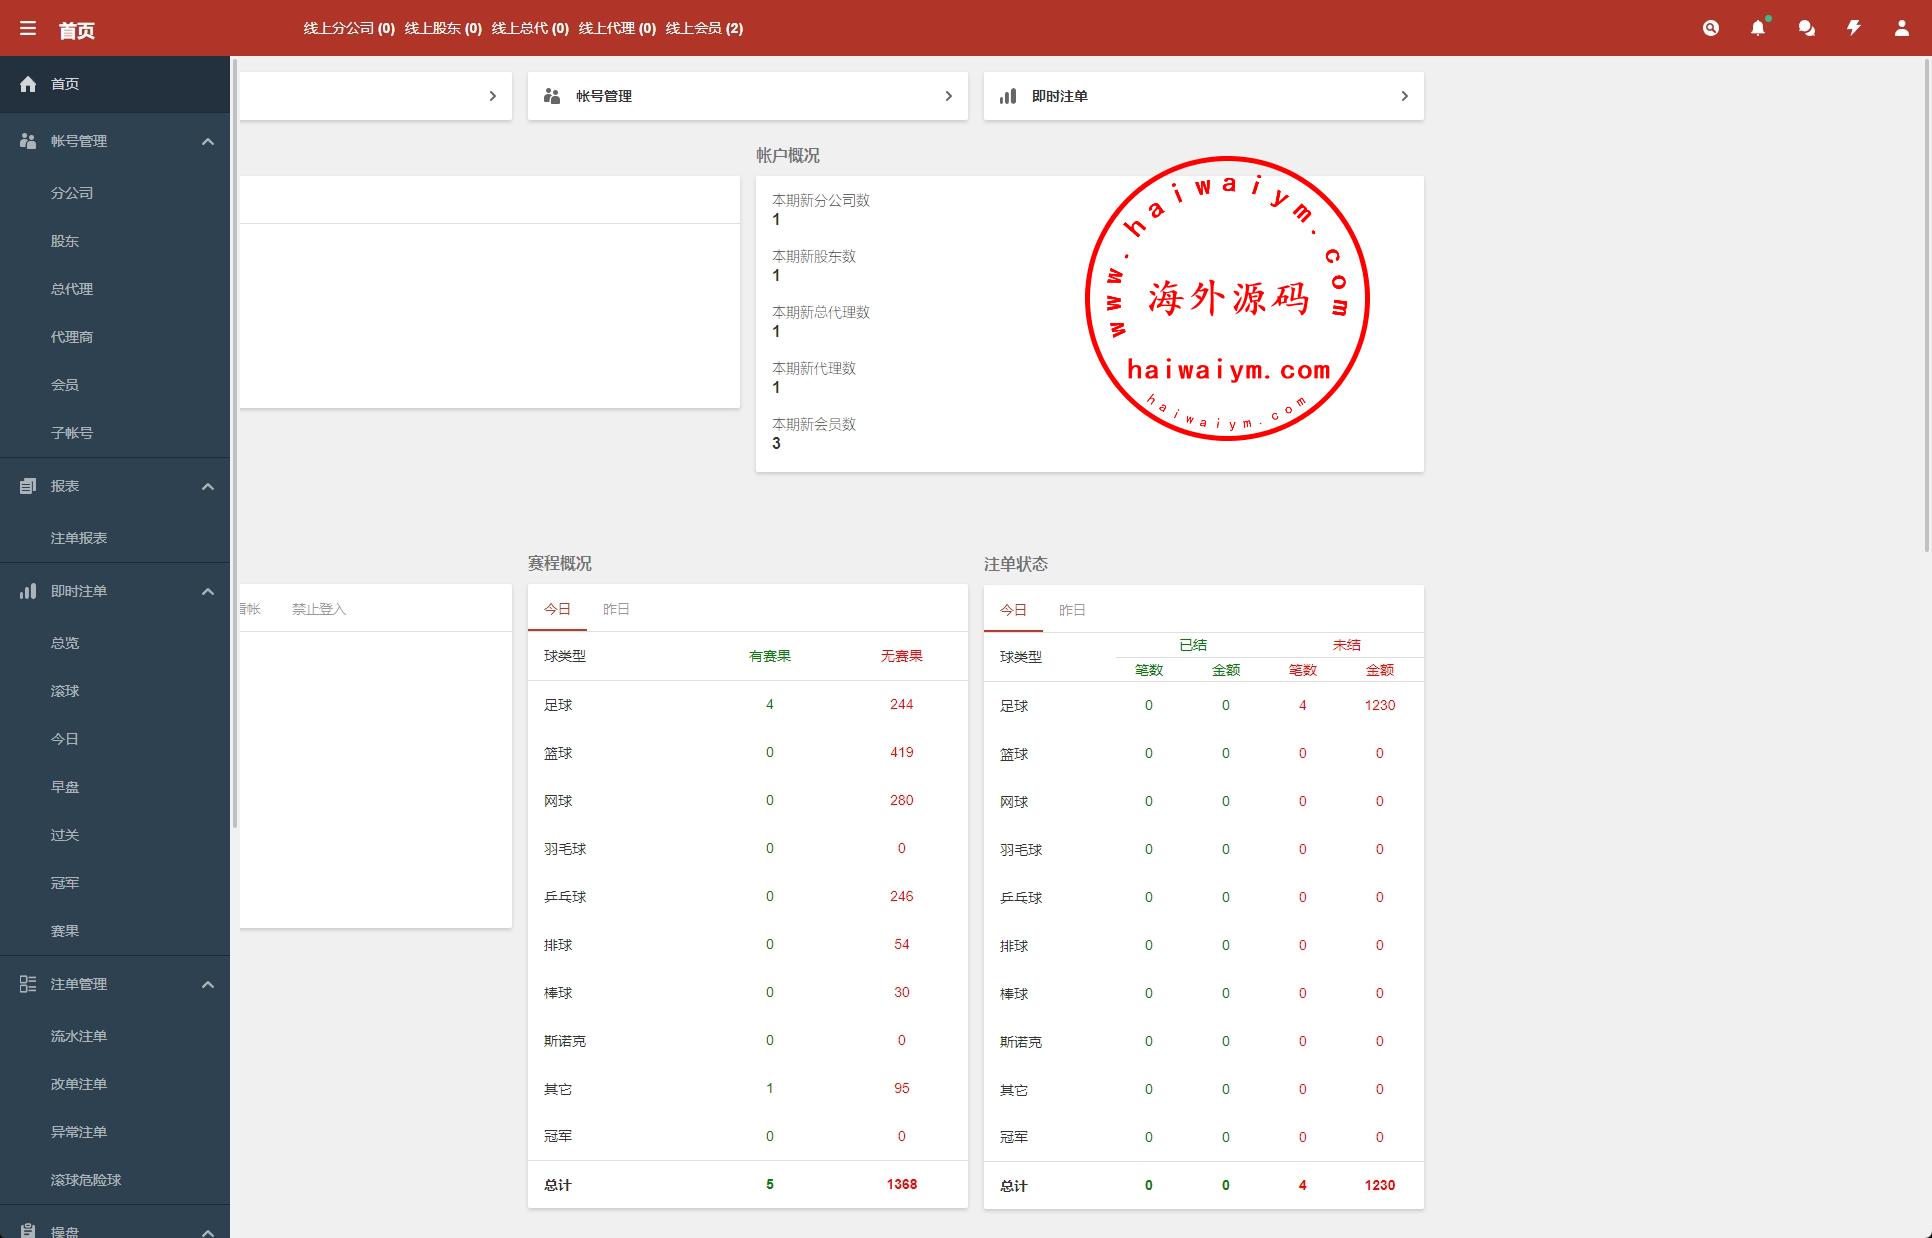The height and width of the screenshot is (1238, 1932).
Task: Click the home icon in sidebar
Action: [x=28, y=84]
